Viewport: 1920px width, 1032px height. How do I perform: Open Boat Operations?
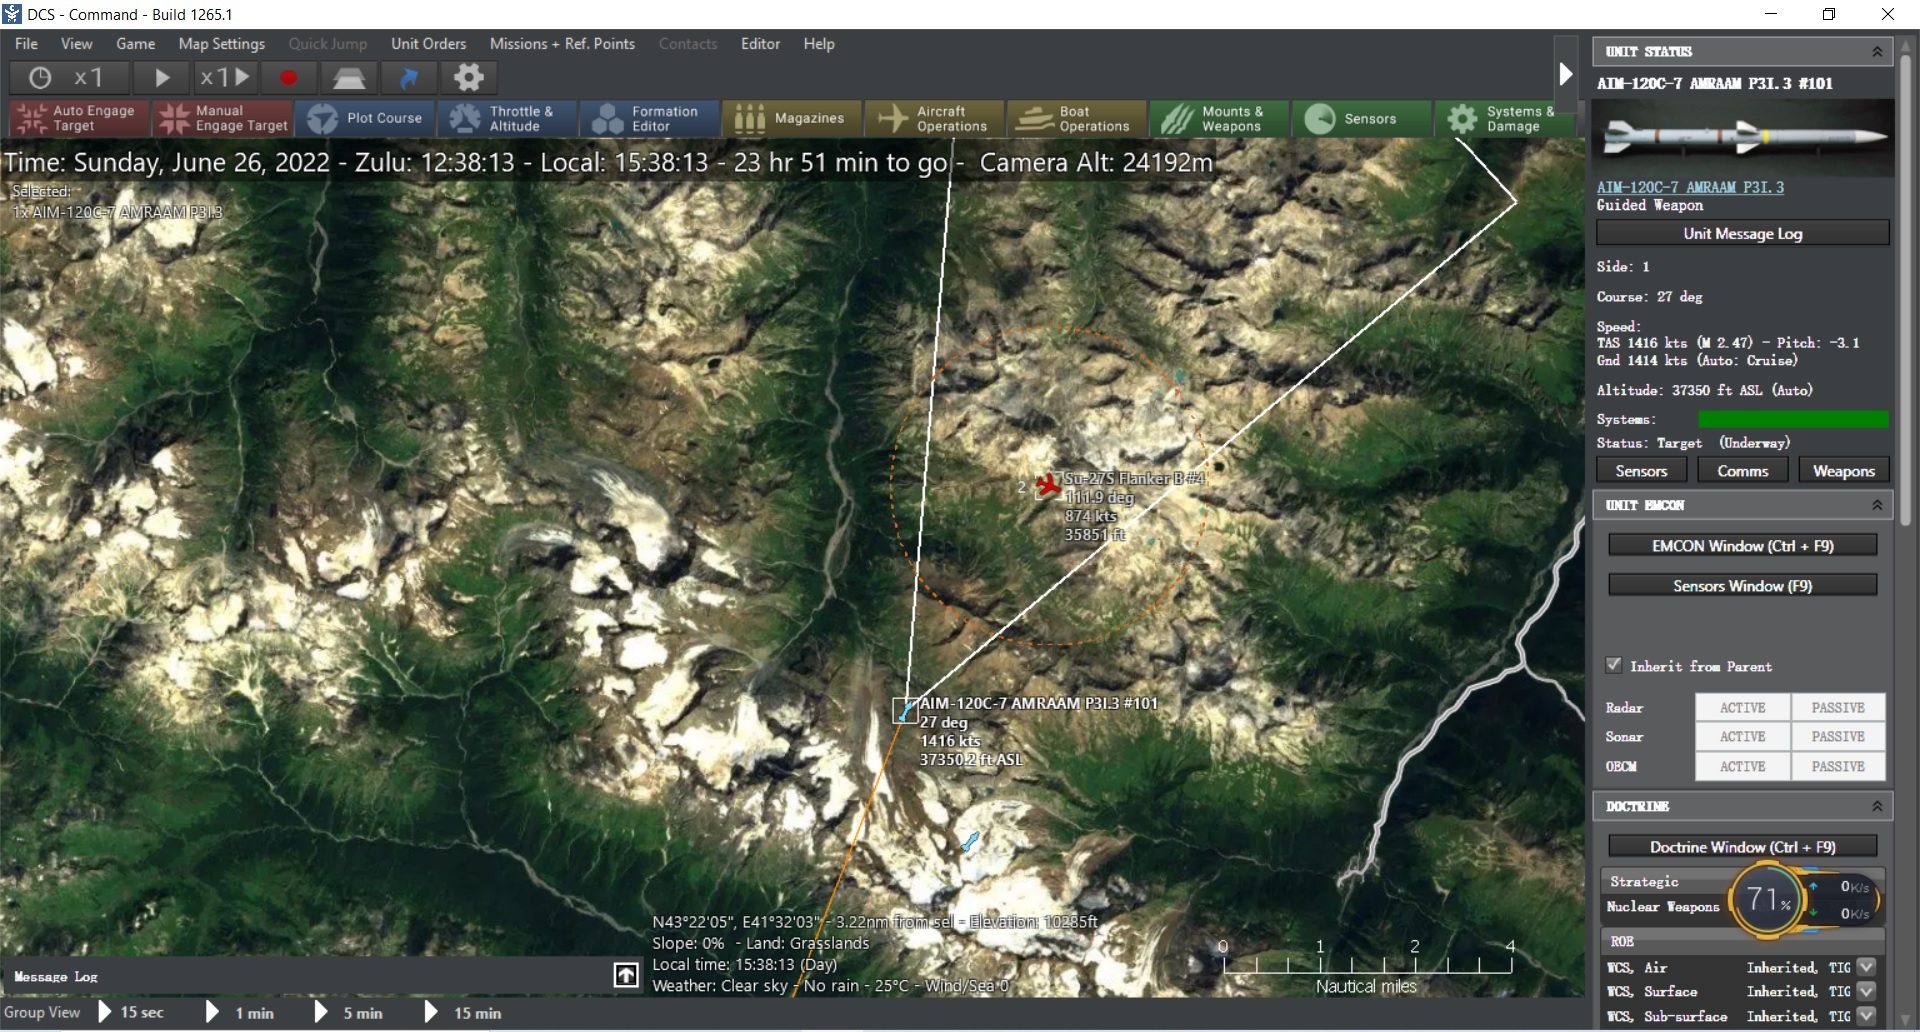(1077, 118)
